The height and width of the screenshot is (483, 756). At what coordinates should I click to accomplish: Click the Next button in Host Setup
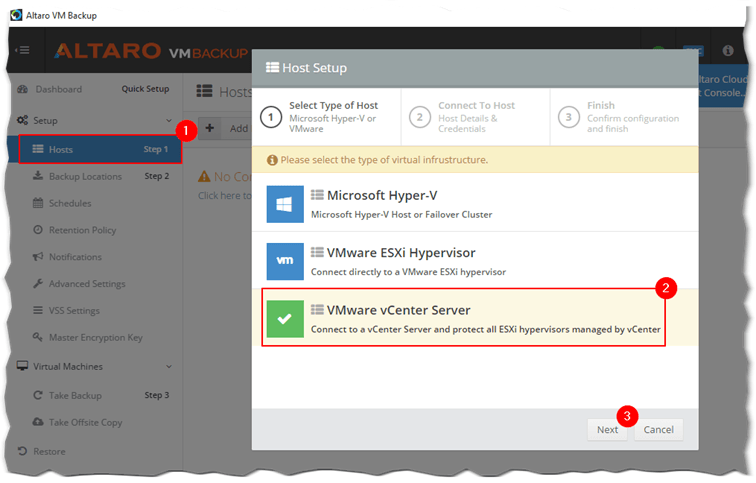pyautogui.click(x=607, y=429)
